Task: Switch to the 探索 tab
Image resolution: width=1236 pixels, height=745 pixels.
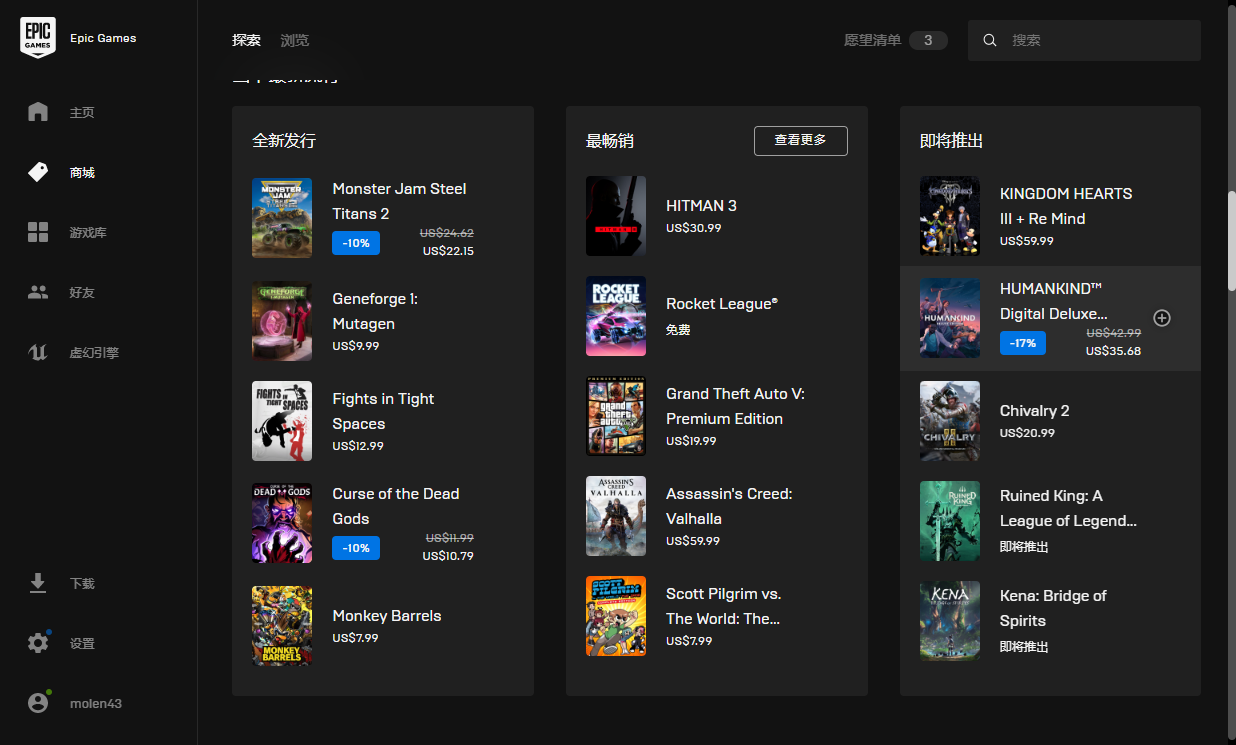Action: tap(246, 40)
